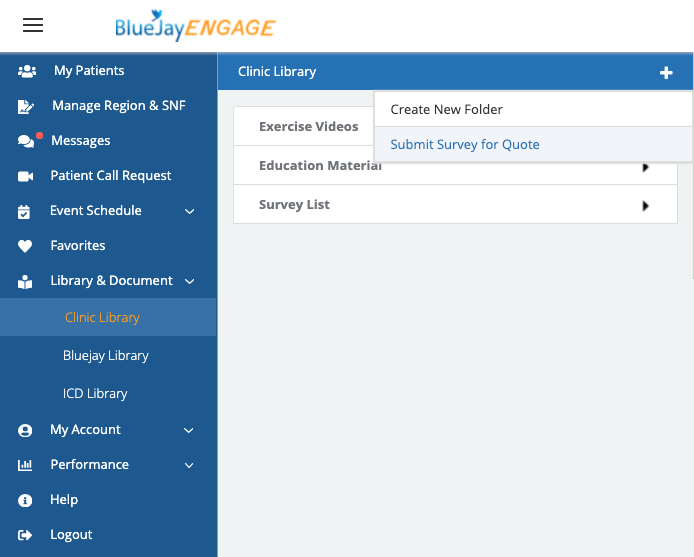The image size is (694, 557).
Task: Select Create New Folder option
Action: pos(533,109)
